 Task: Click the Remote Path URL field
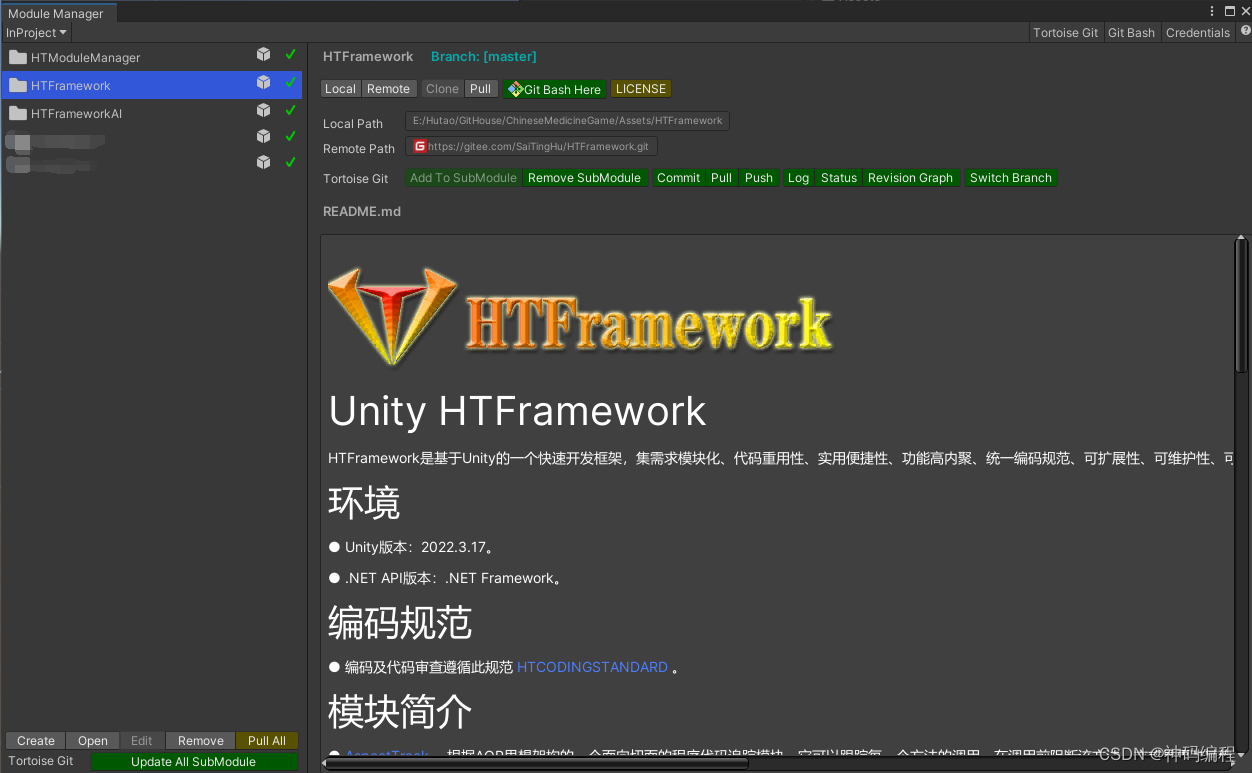coord(531,146)
